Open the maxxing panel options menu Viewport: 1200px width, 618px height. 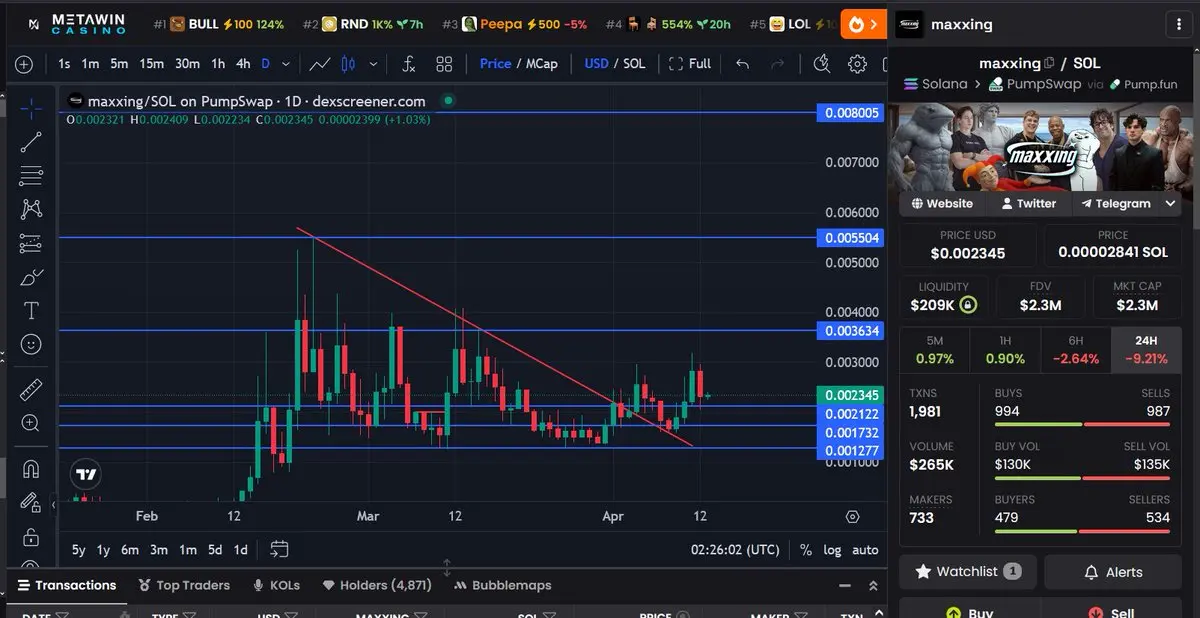click(x=1181, y=23)
